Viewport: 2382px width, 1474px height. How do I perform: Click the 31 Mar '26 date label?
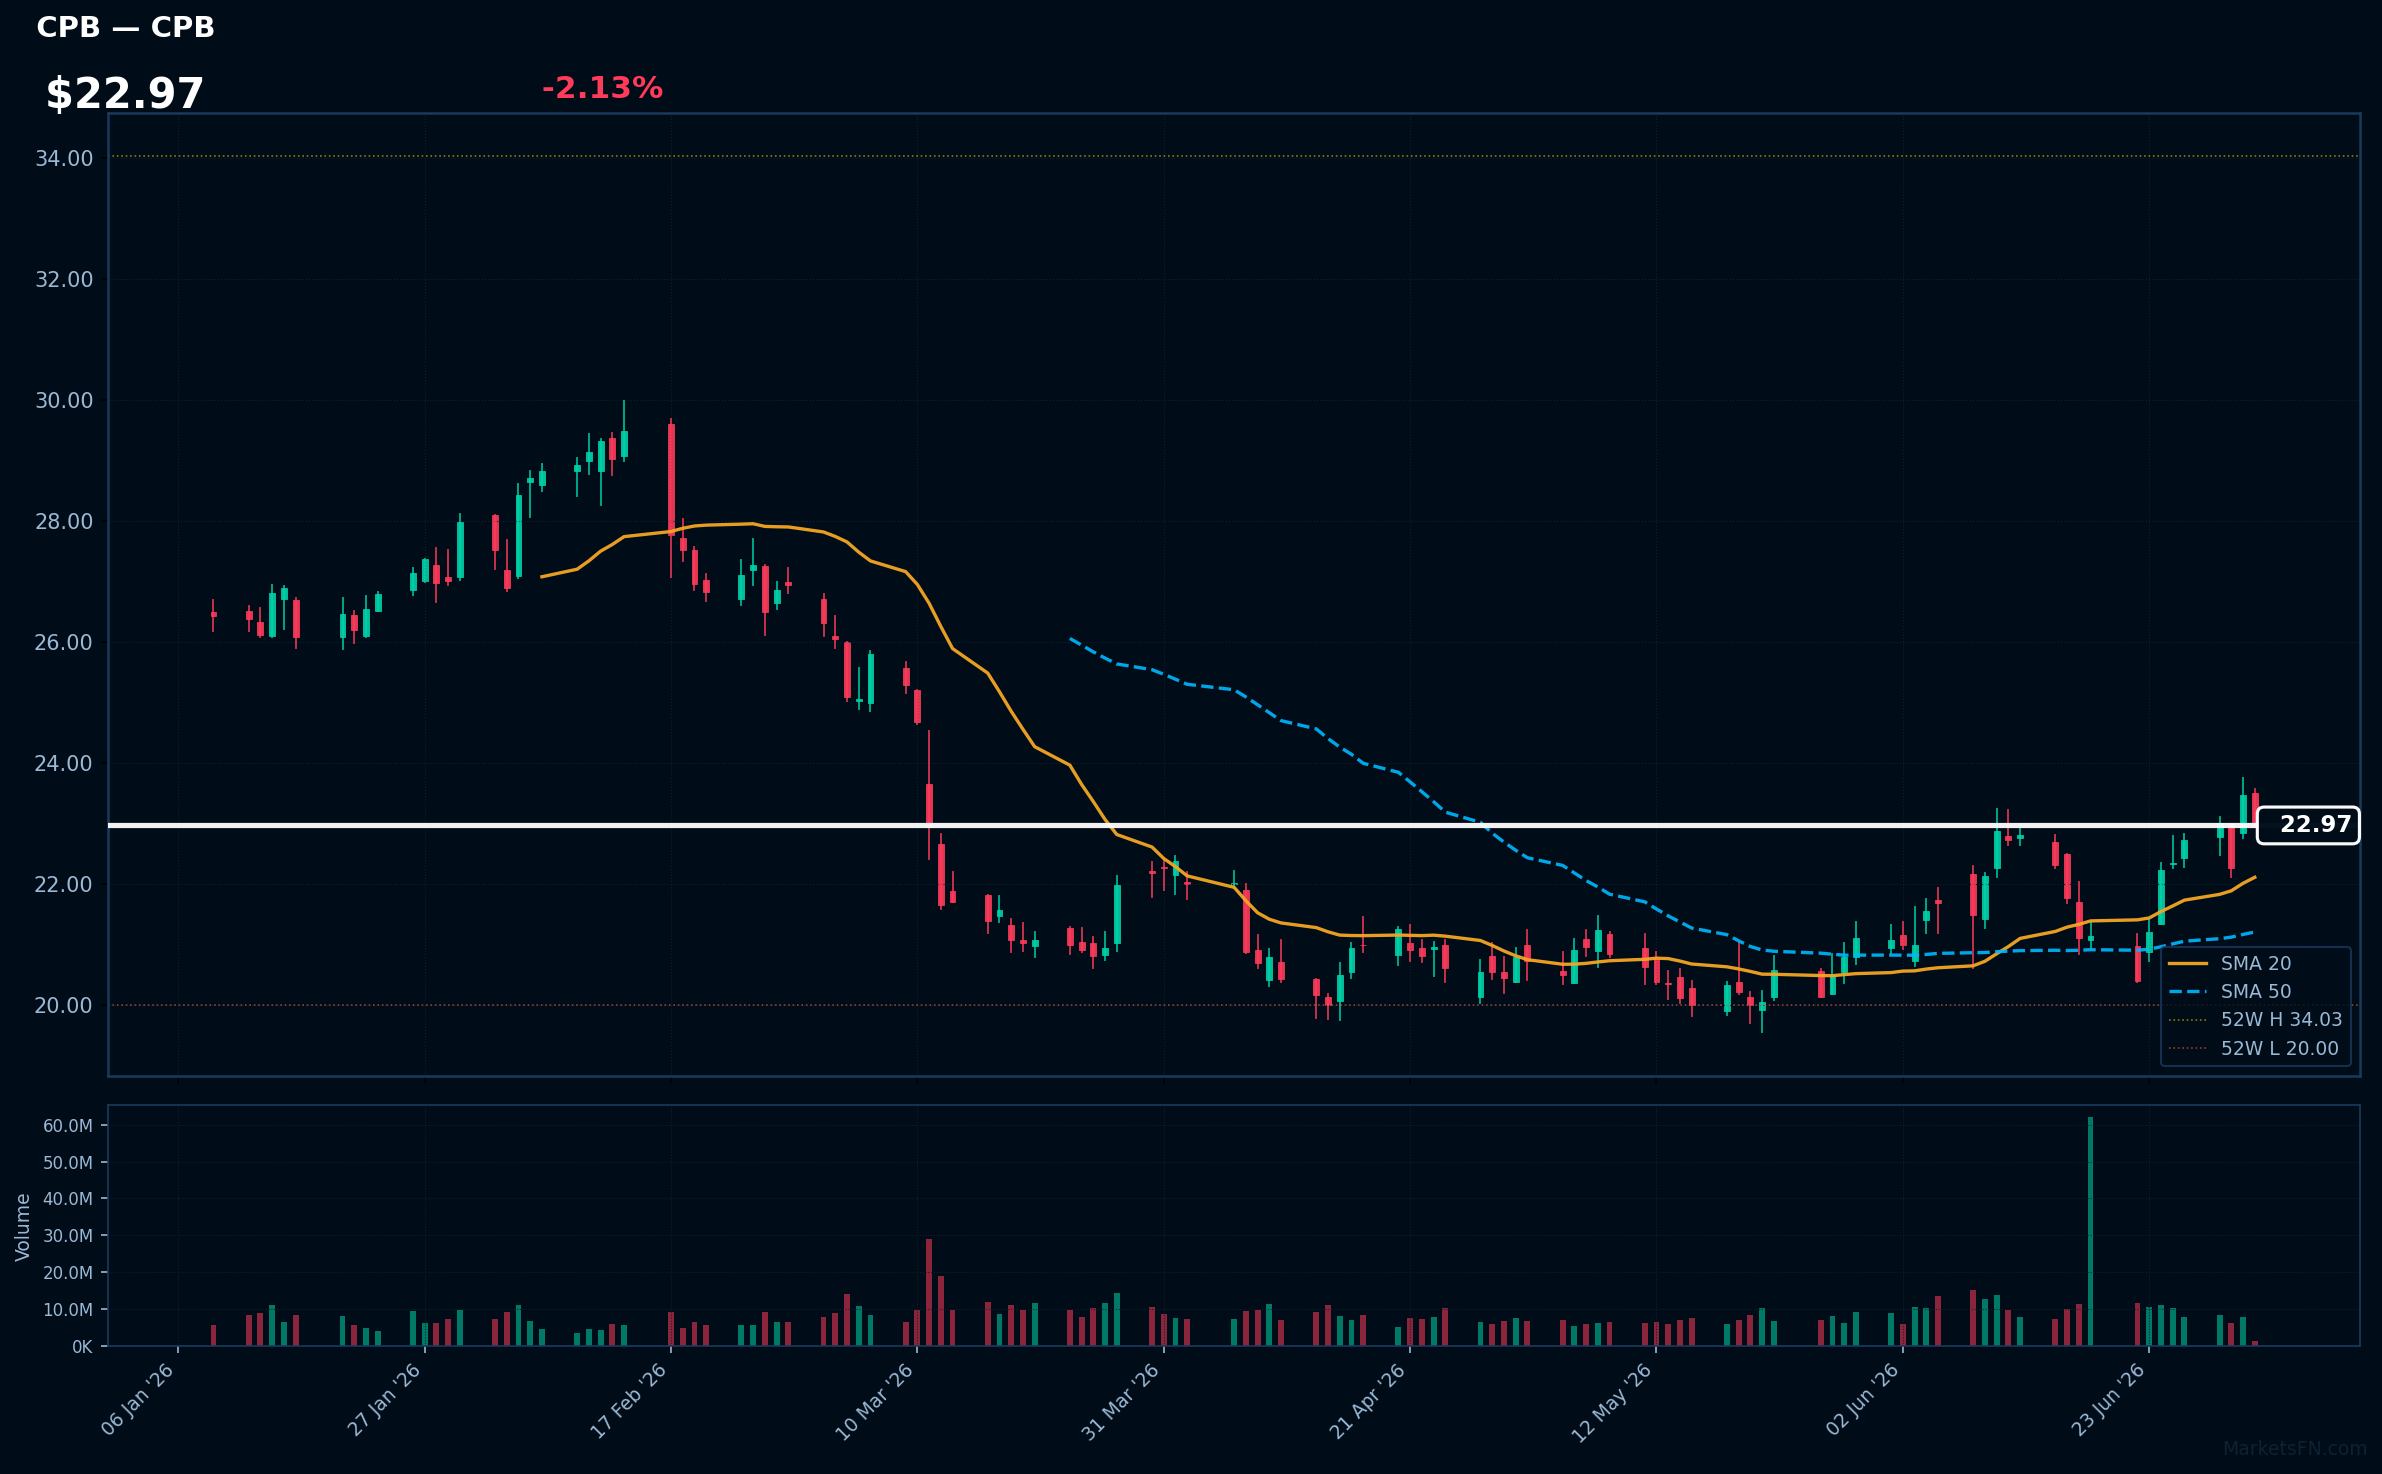coord(1120,1400)
